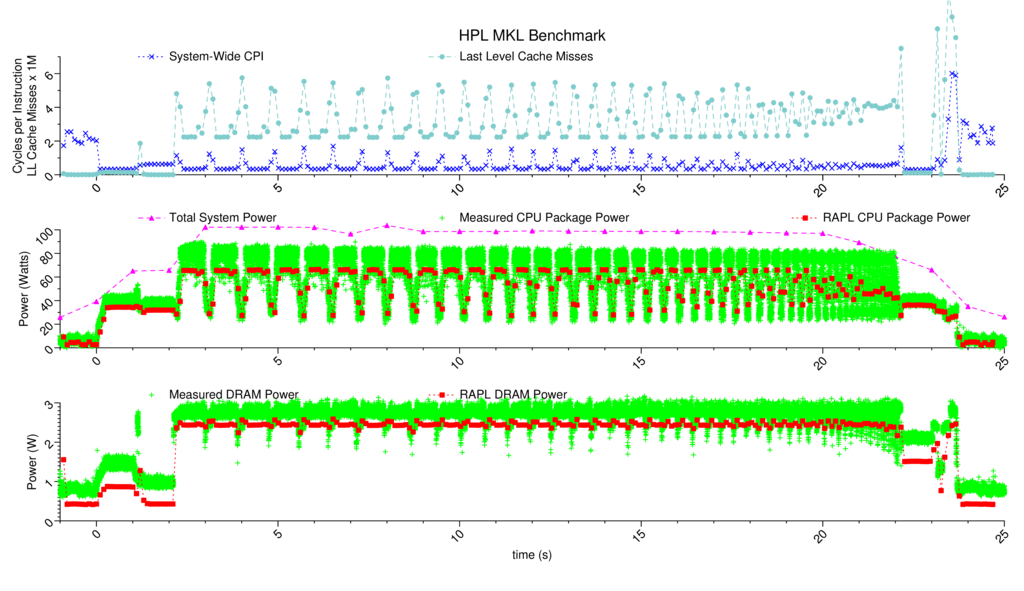Click red square marker beside RAPL CPU Package Power
The width and height of the screenshot is (1024, 591).
(x=805, y=217)
